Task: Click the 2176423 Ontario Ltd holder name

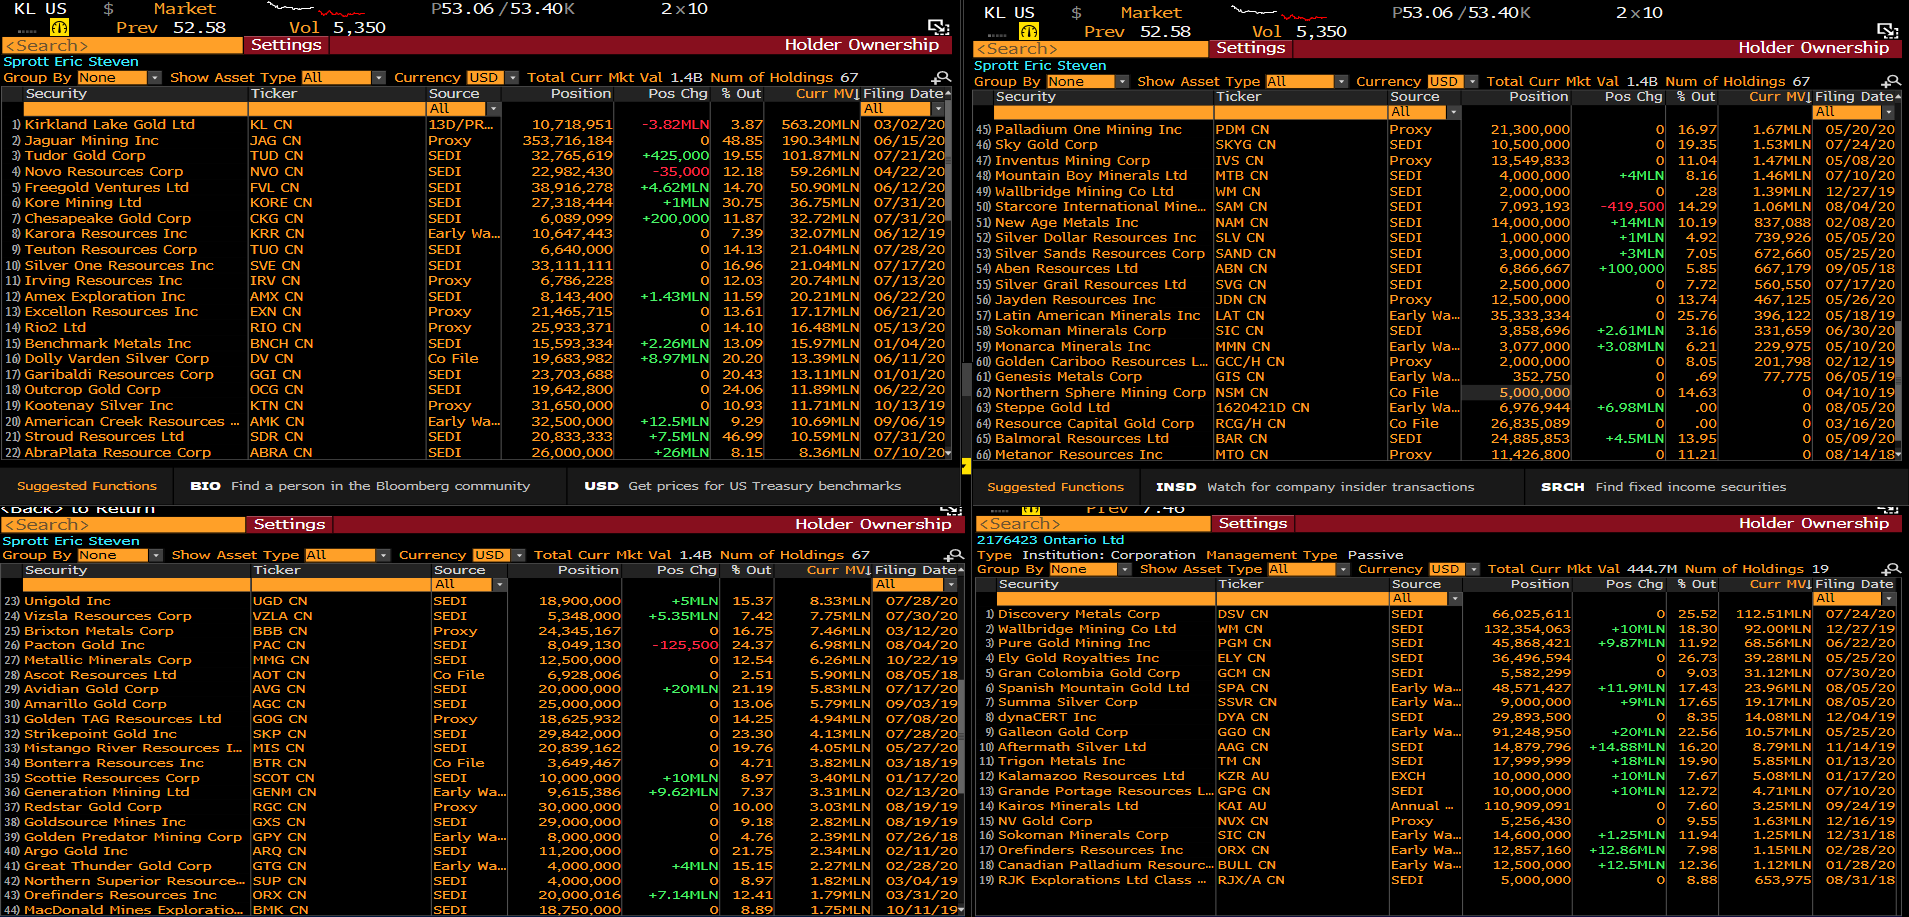Action: pos(1050,540)
